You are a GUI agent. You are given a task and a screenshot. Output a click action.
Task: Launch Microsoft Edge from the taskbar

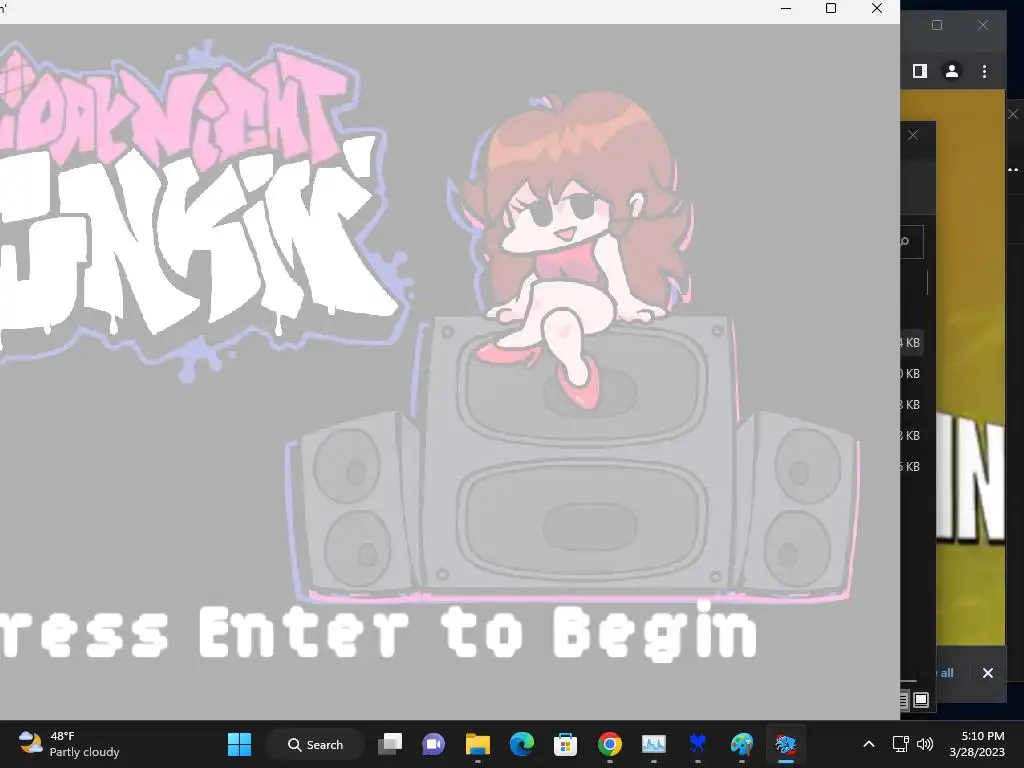point(521,744)
